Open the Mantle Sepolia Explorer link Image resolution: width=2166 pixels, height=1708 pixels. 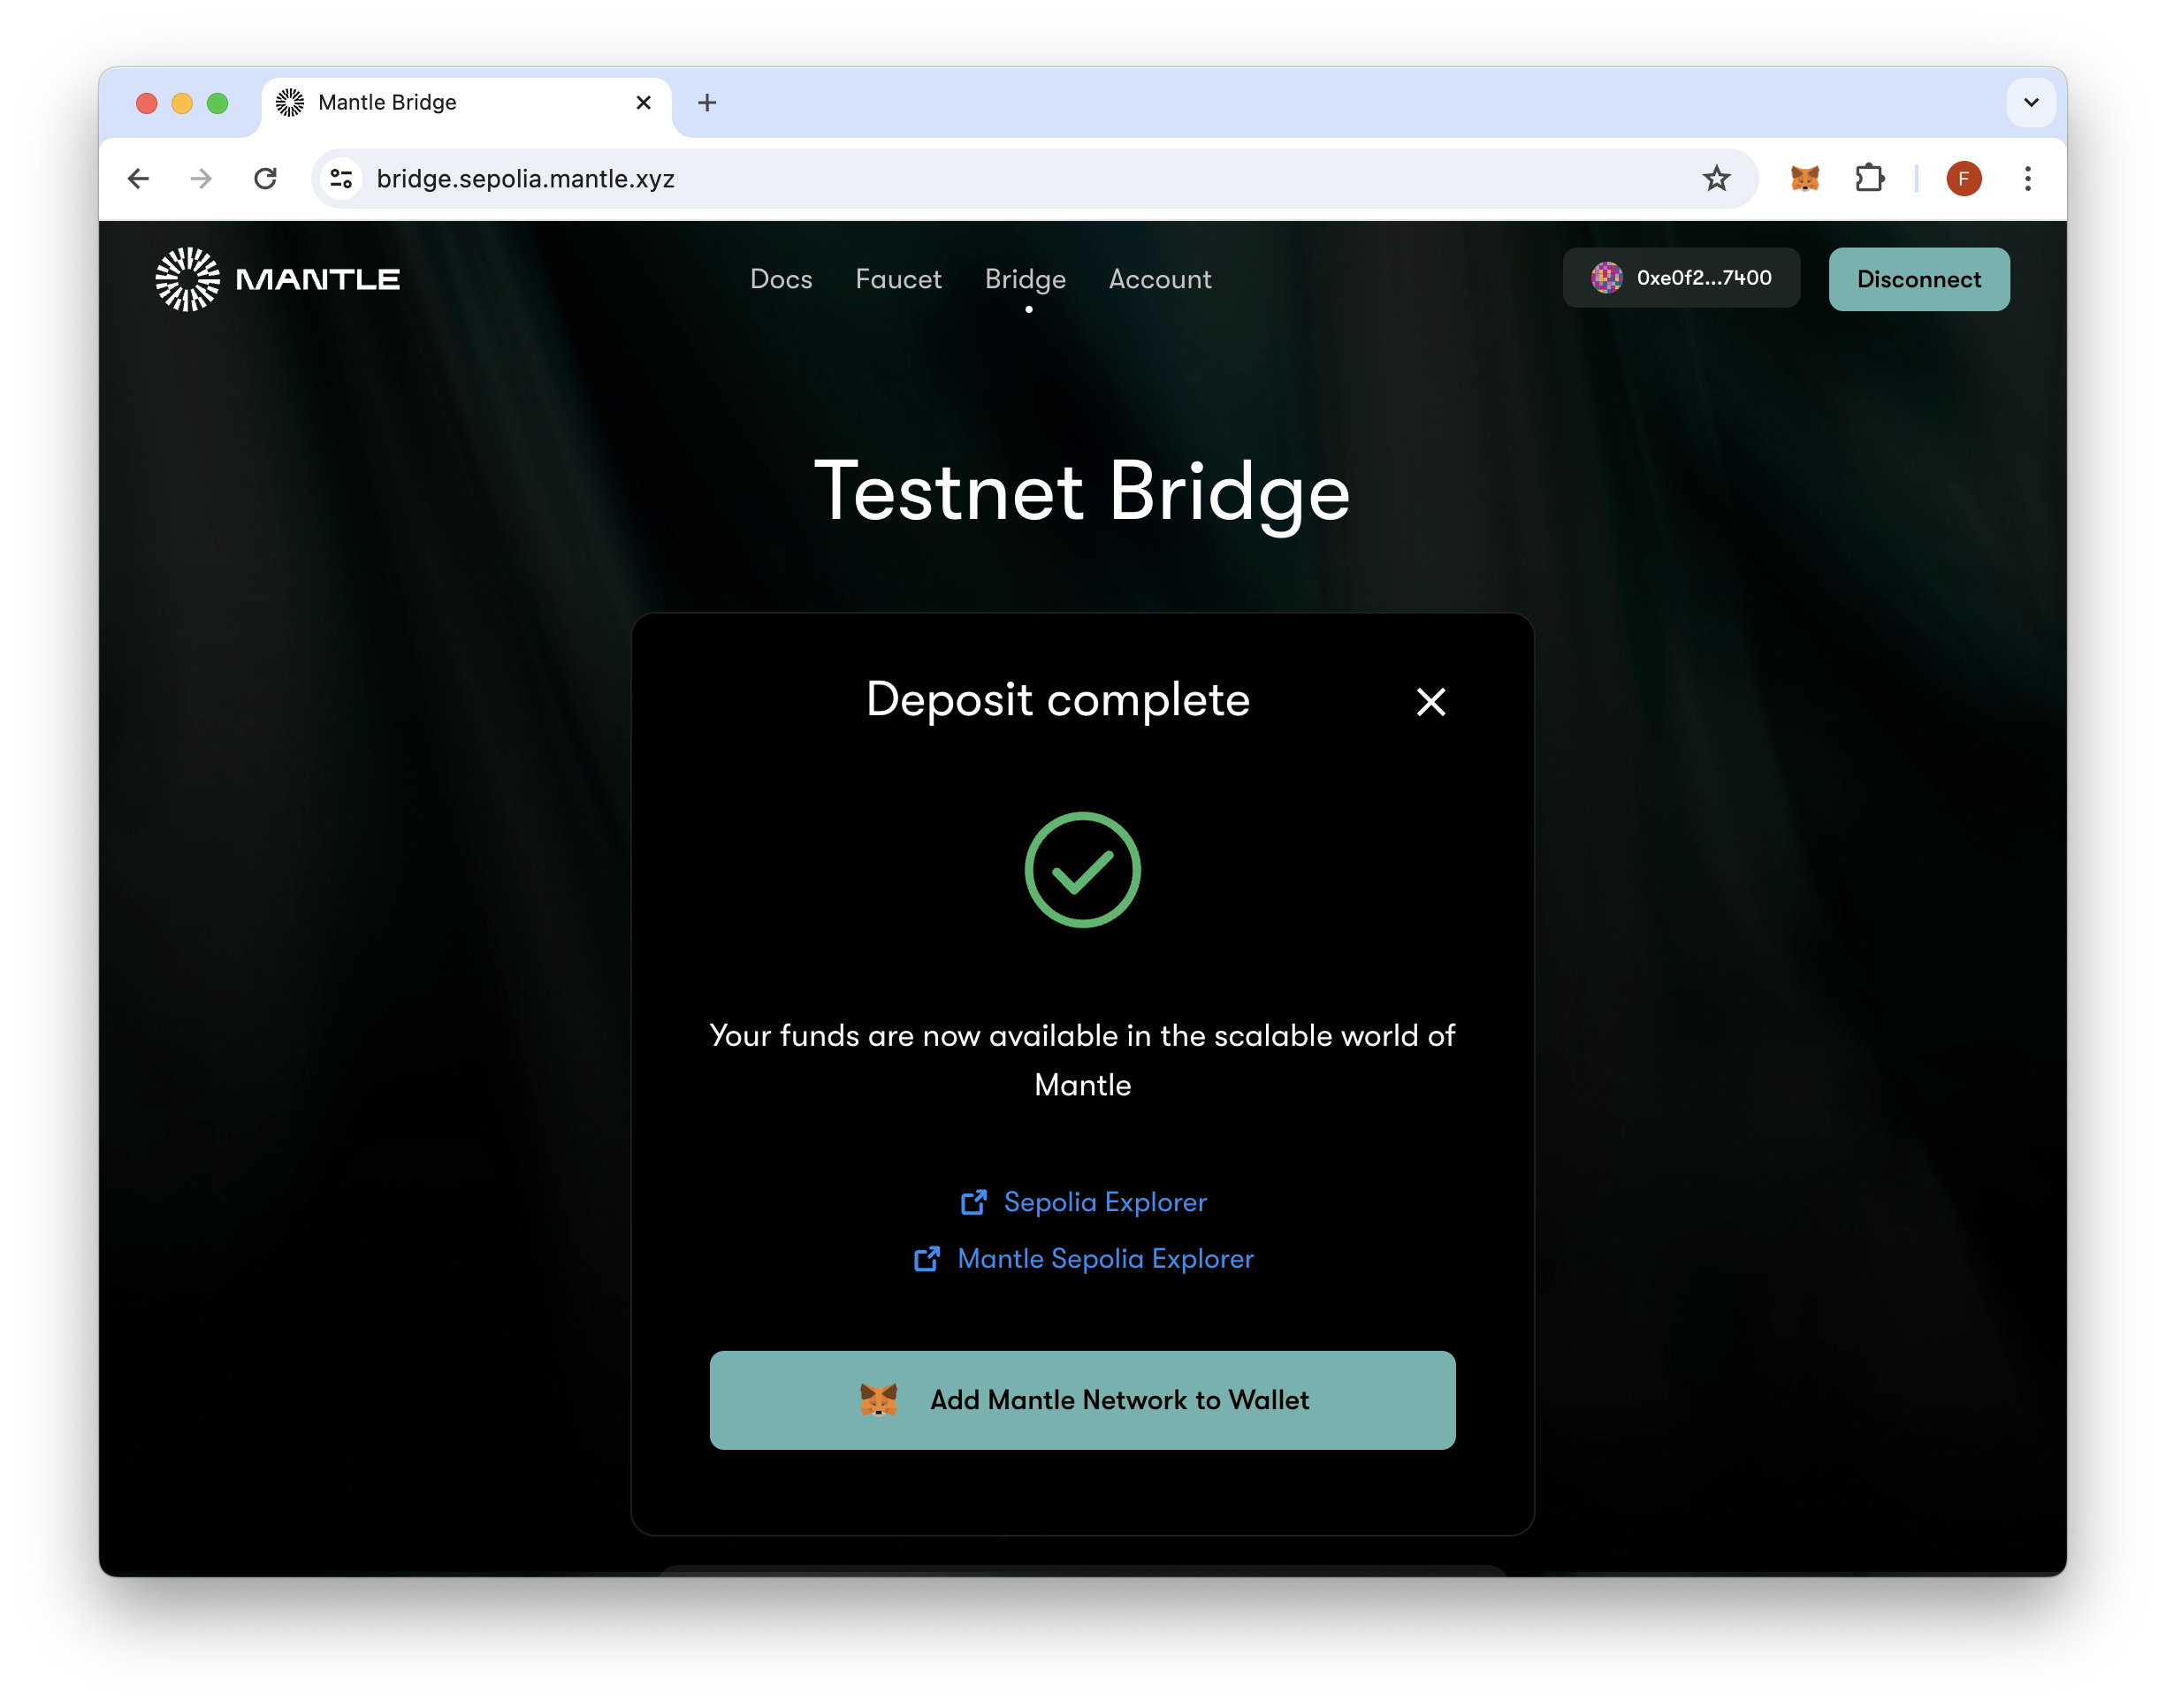pyautogui.click(x=1104, y=1258)
